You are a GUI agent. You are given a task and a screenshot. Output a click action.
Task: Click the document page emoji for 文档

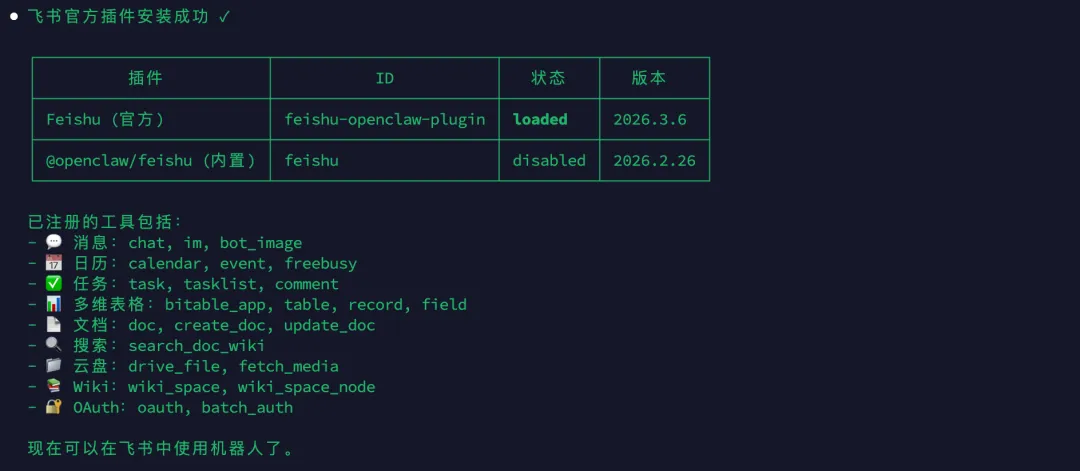(54, 325)
